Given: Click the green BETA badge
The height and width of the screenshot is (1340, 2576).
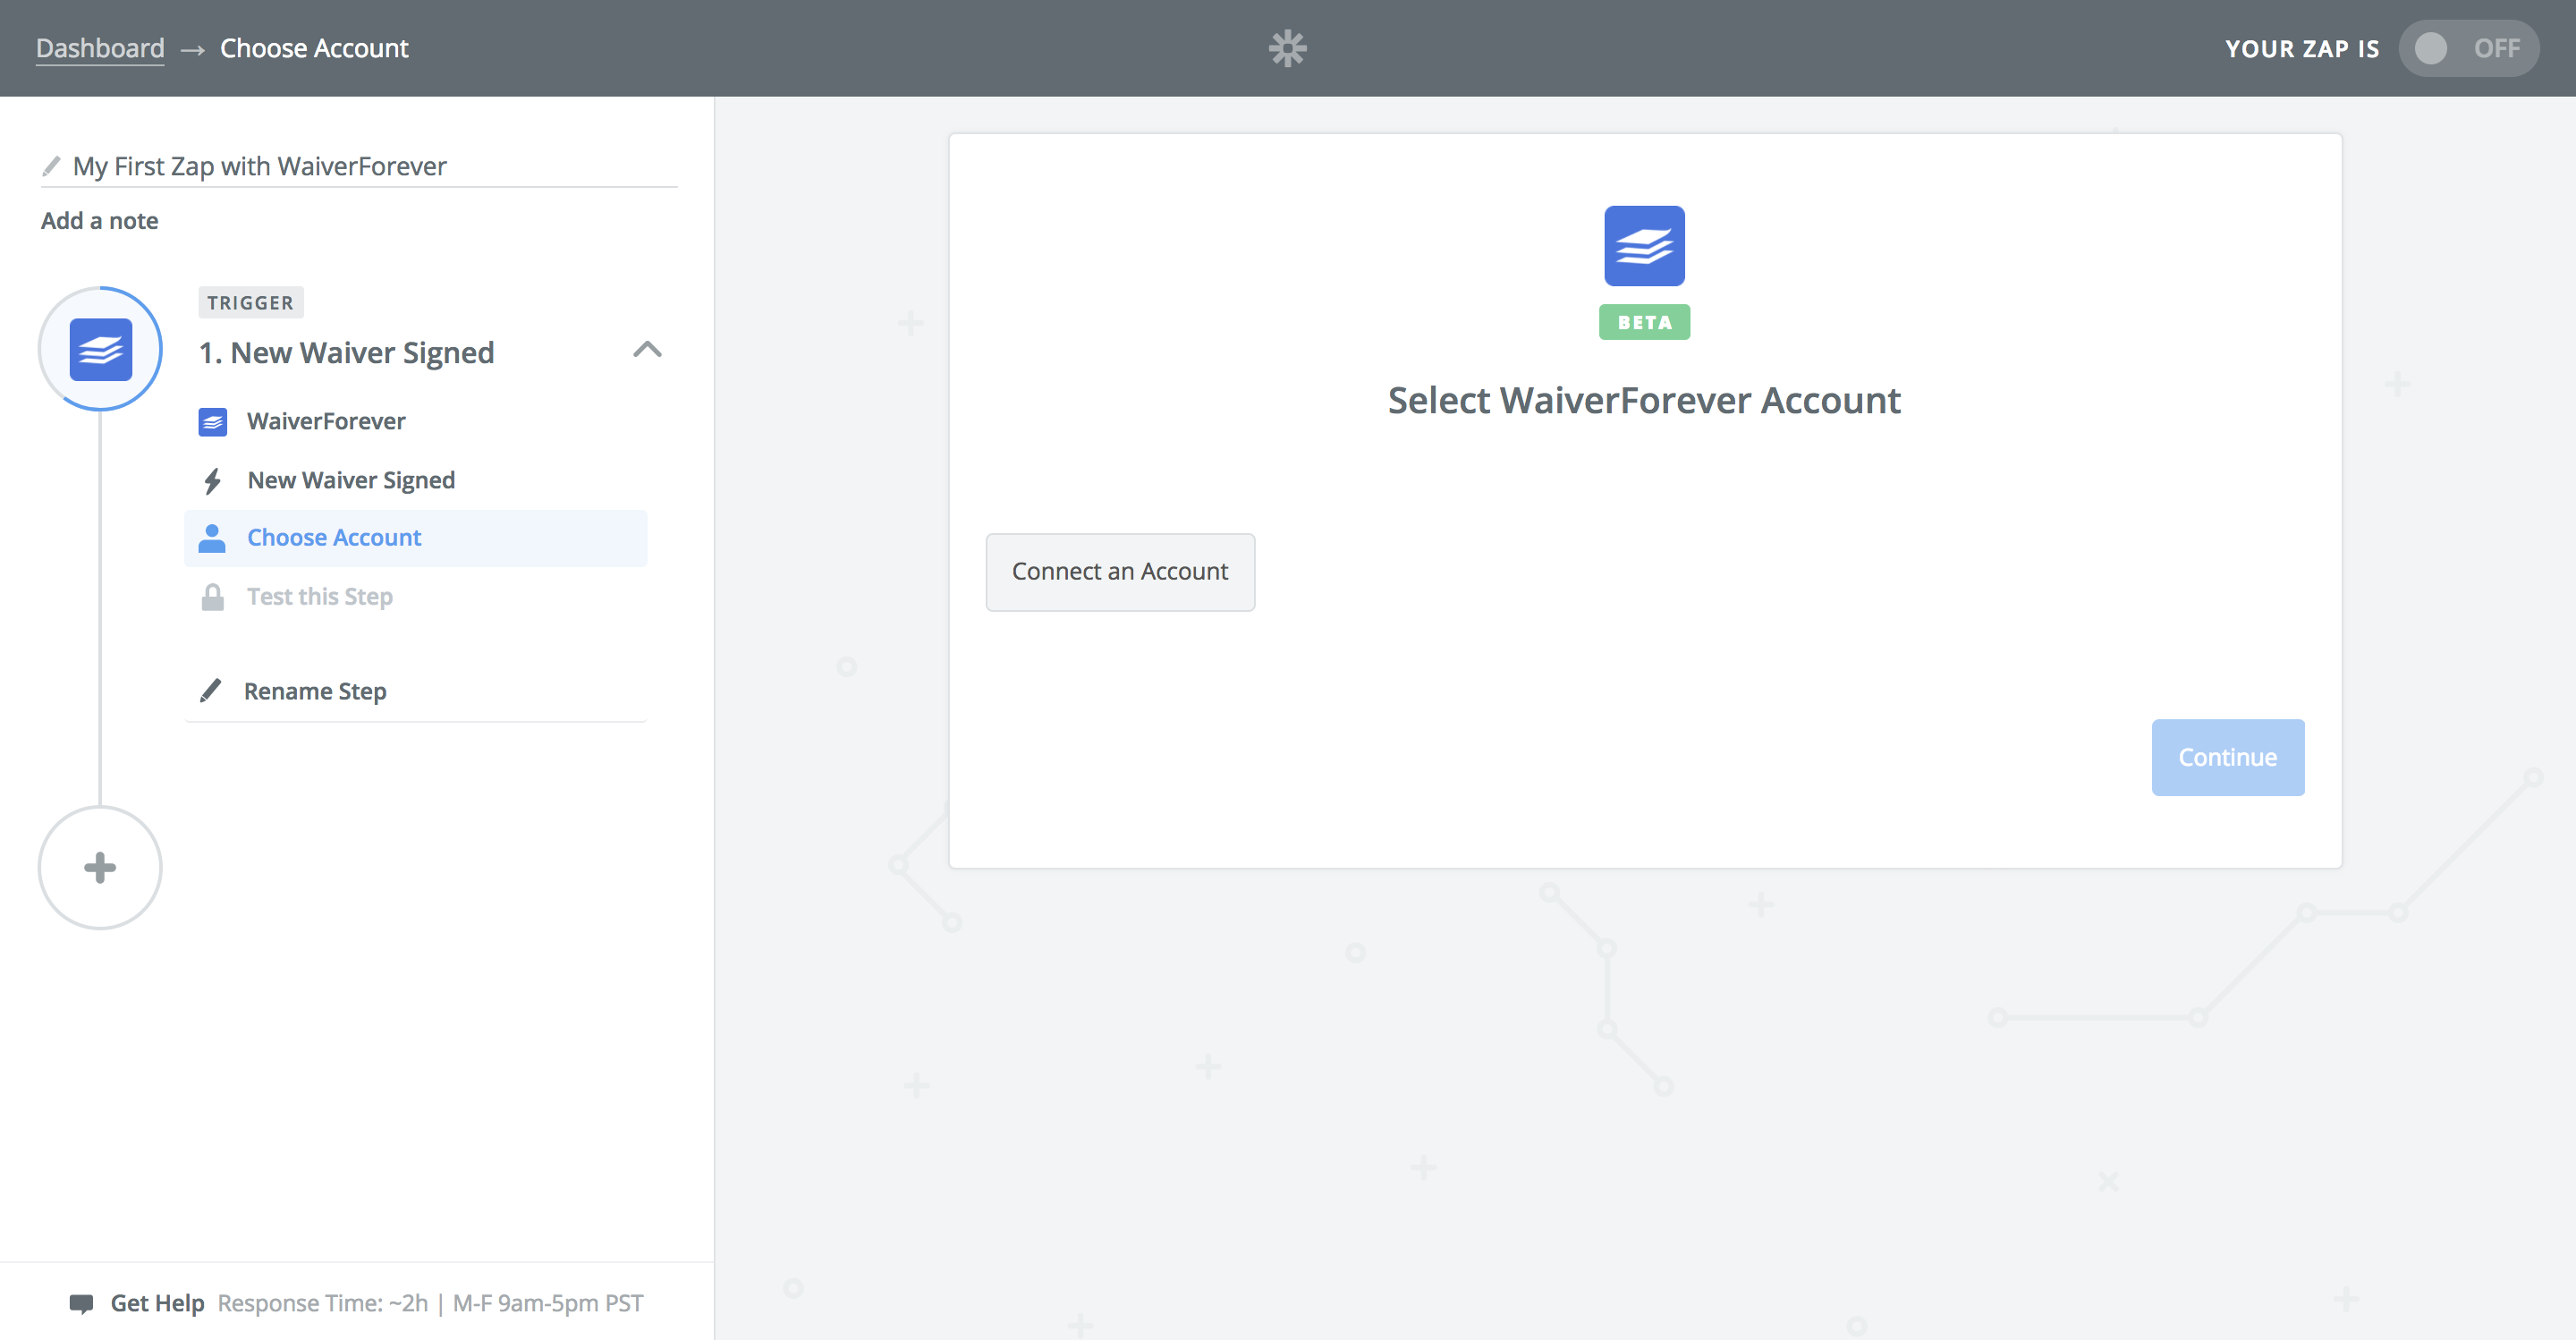Looking at the screenshot, I should coord(1644,322).
